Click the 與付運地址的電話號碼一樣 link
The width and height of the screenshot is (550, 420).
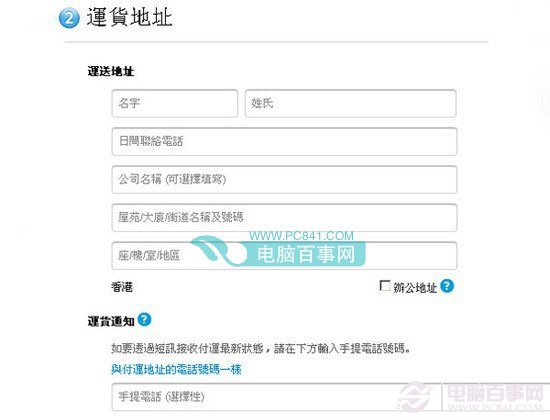pyautogui.click(x=176, y=369)
